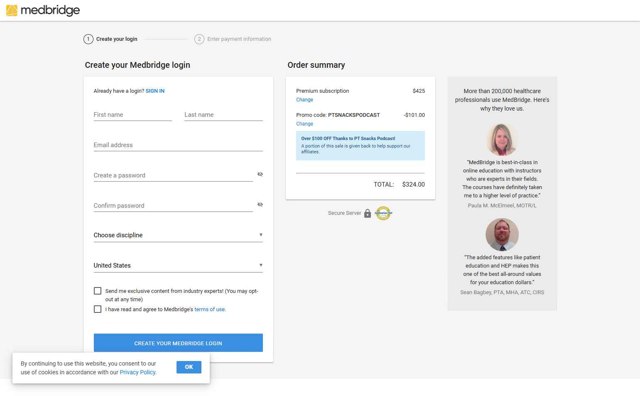
Task: Open the United States country dropdown
Action: click(178, 265)
